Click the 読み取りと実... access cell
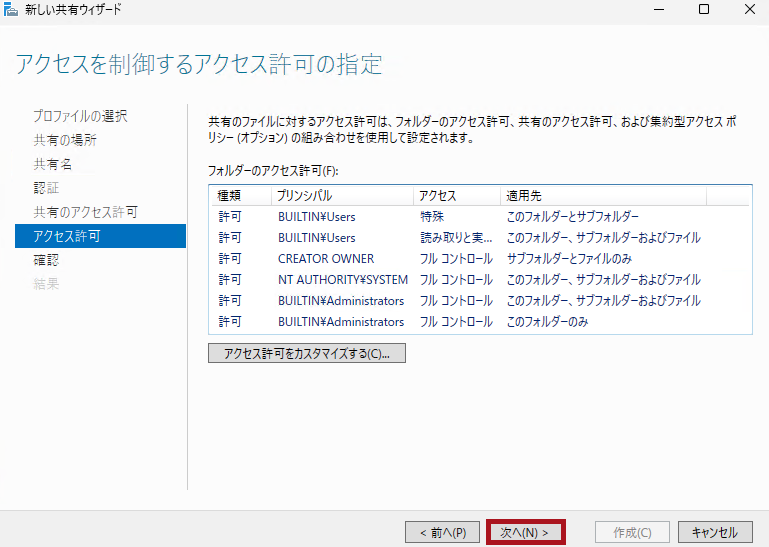 click(x=456, y=237)
